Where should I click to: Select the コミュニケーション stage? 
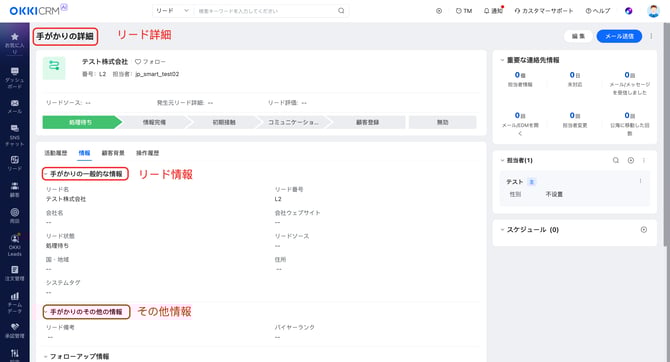293,122
